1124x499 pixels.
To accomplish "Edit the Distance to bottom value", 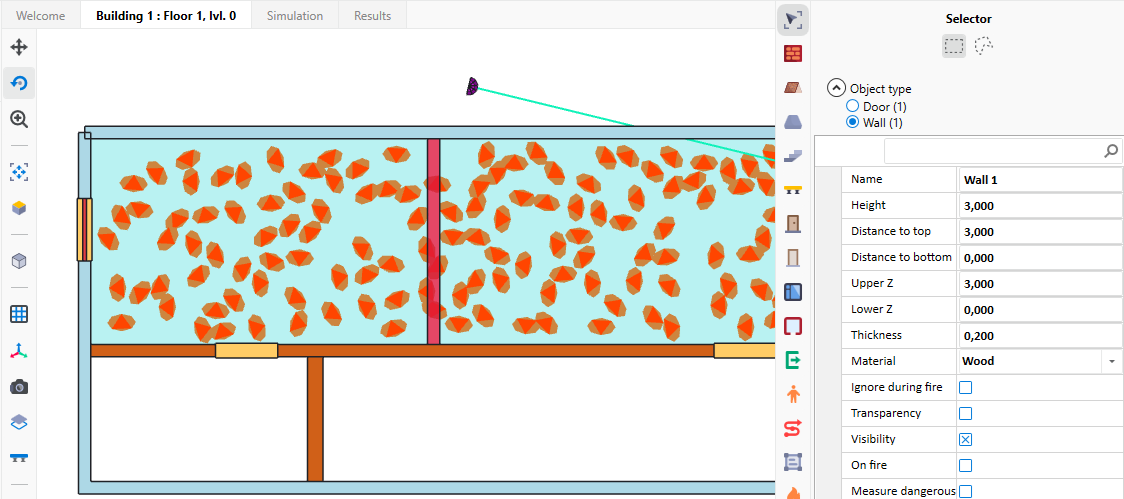I will tap(1040, 258).
